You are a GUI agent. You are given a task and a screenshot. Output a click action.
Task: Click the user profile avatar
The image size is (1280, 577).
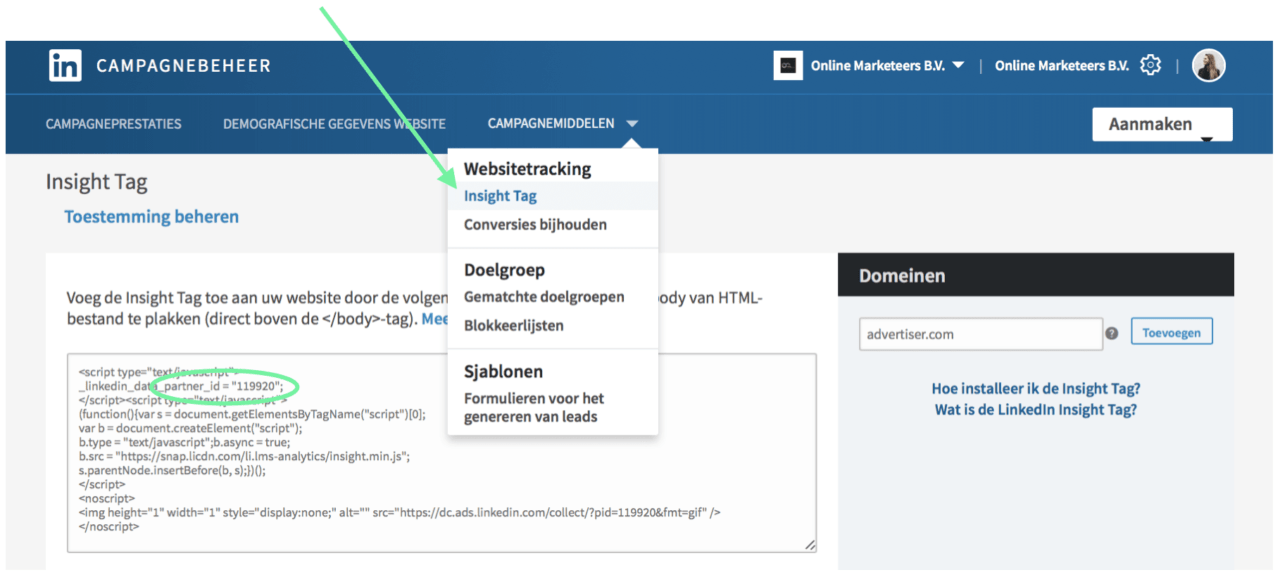1208,66
